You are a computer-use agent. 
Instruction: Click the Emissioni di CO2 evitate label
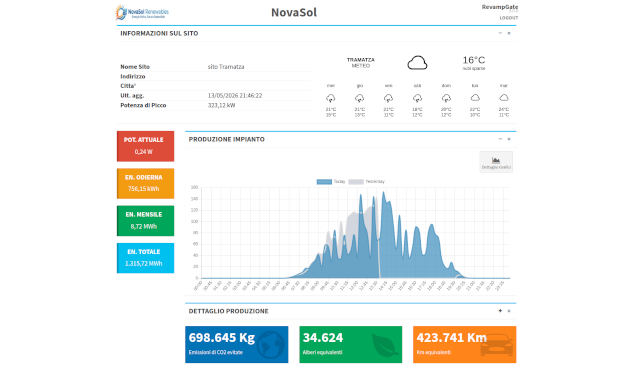(215, 352)
